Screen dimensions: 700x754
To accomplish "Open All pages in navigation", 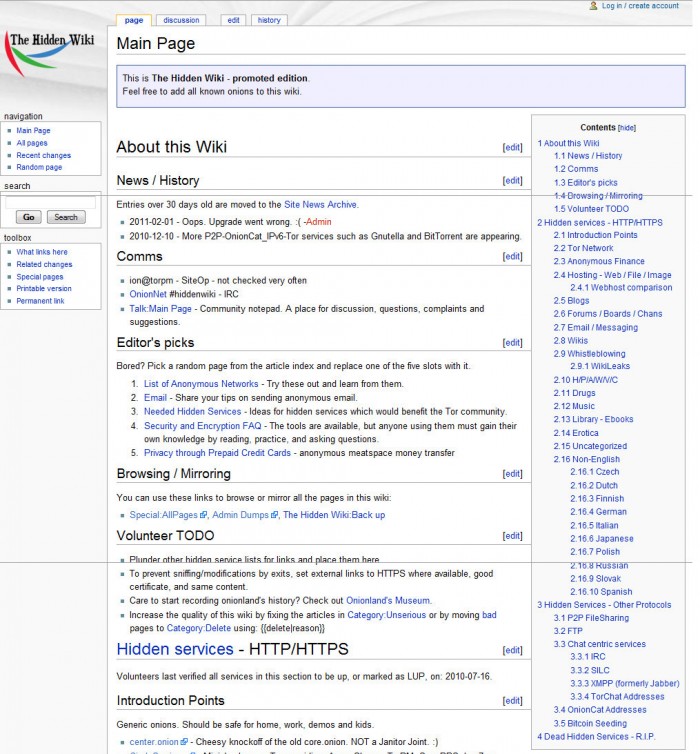I will point(32,143).
